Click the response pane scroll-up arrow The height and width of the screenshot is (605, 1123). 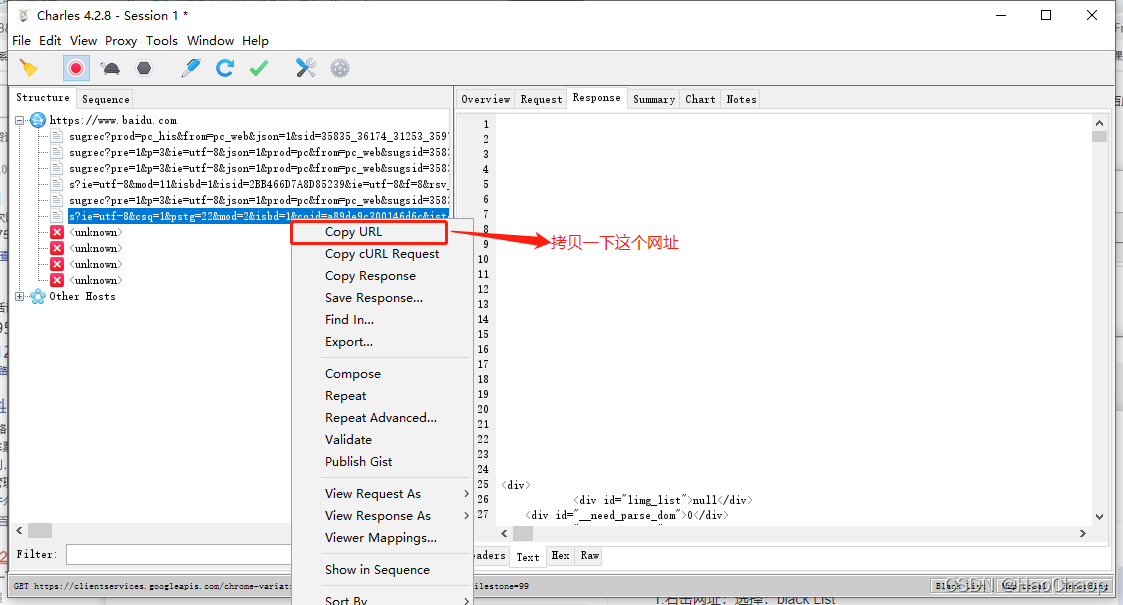tap(1099, 123)
